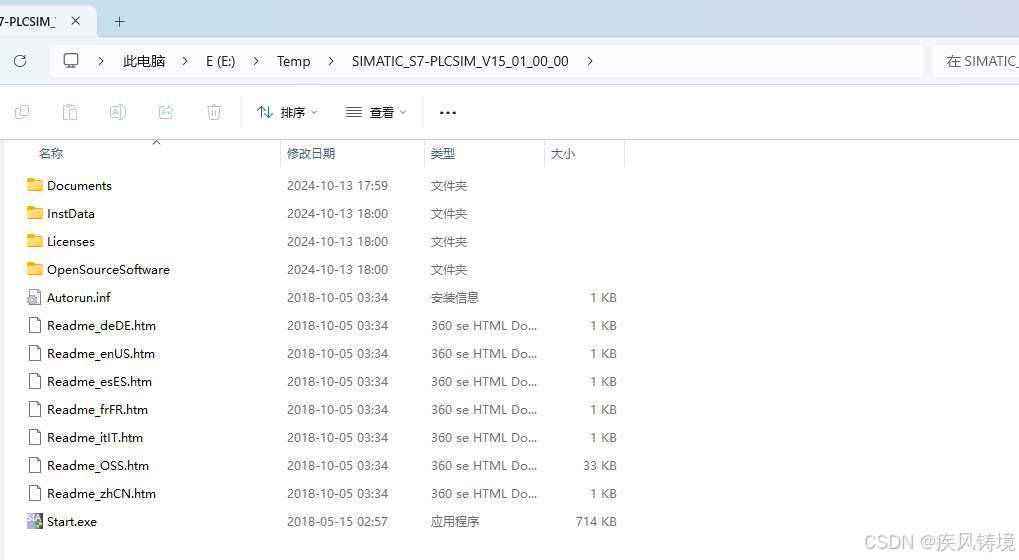The image size is (1019, 560).
Task: Click the Readme_deDE.htm file icon
Action: pos(34,325)
